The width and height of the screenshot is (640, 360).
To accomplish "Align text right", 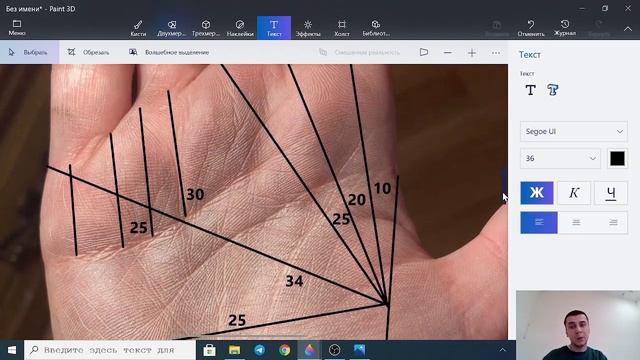I will [613, 222].
